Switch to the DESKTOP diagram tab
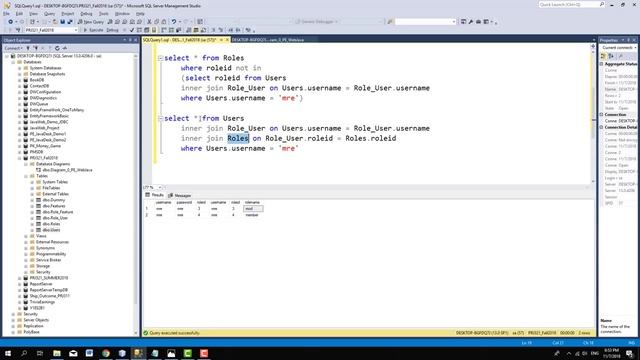The height and width of the screenshot is (360, 640). (268, 40)
